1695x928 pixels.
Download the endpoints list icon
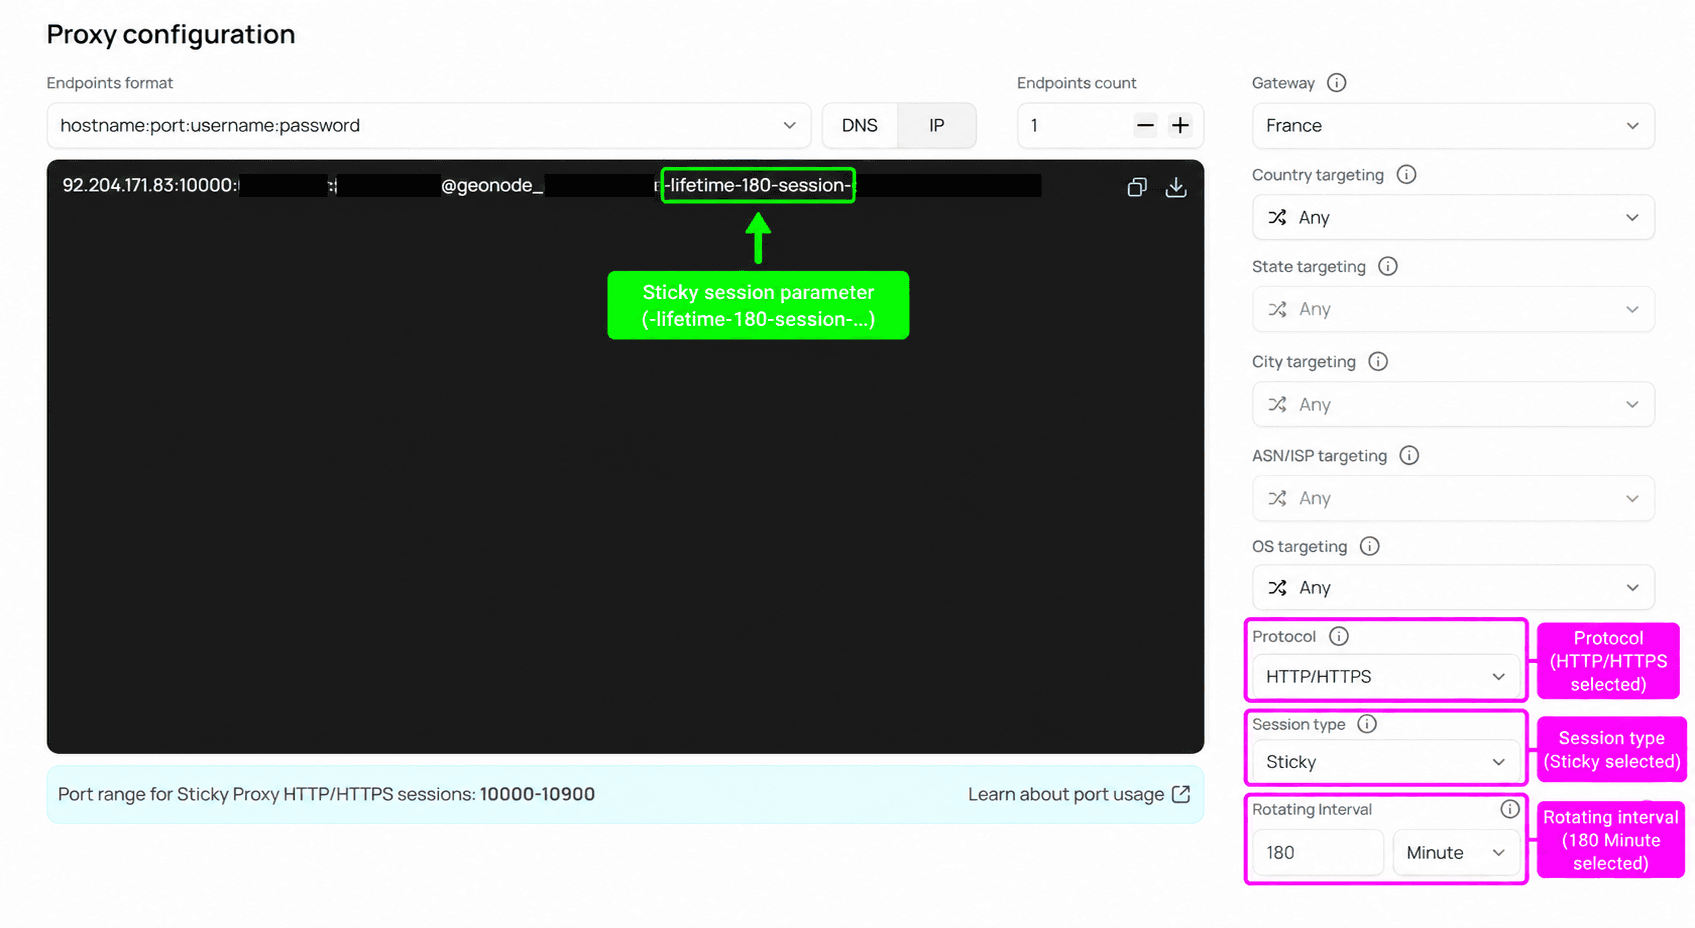[1176, 187]
